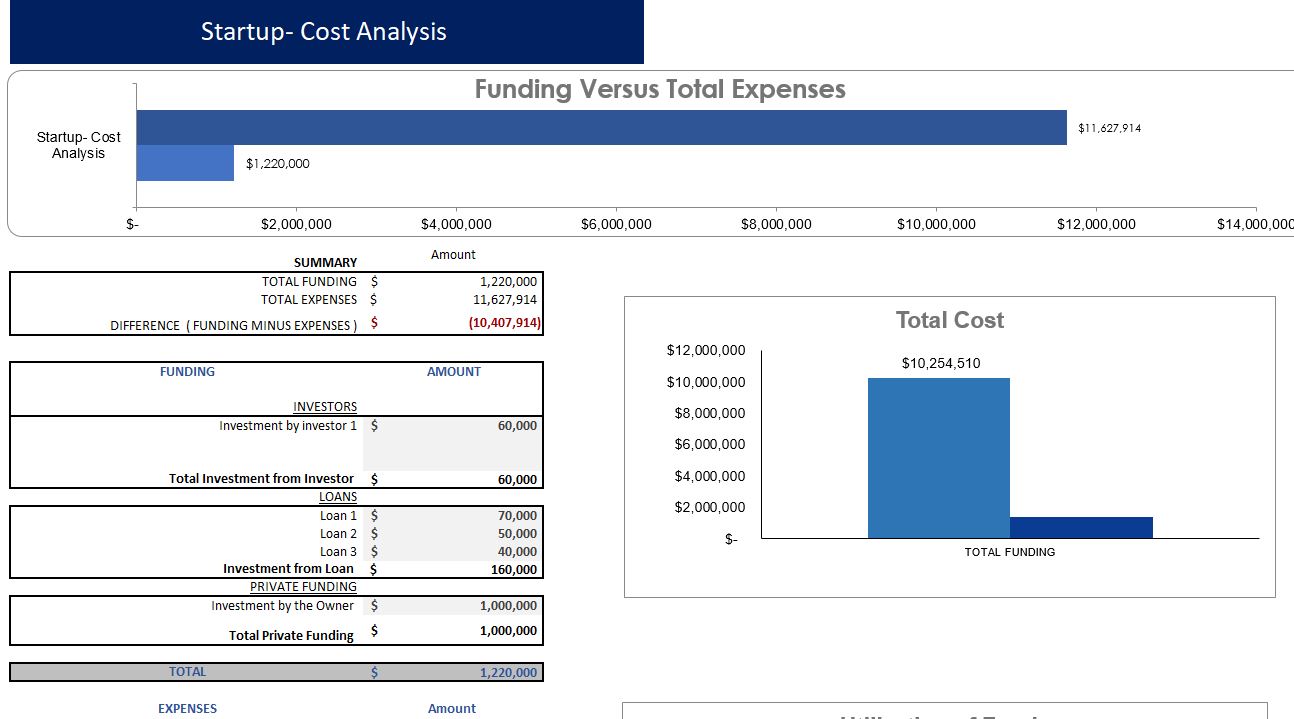Select the TOTAL row showing 1,220,000

(480, 672)
